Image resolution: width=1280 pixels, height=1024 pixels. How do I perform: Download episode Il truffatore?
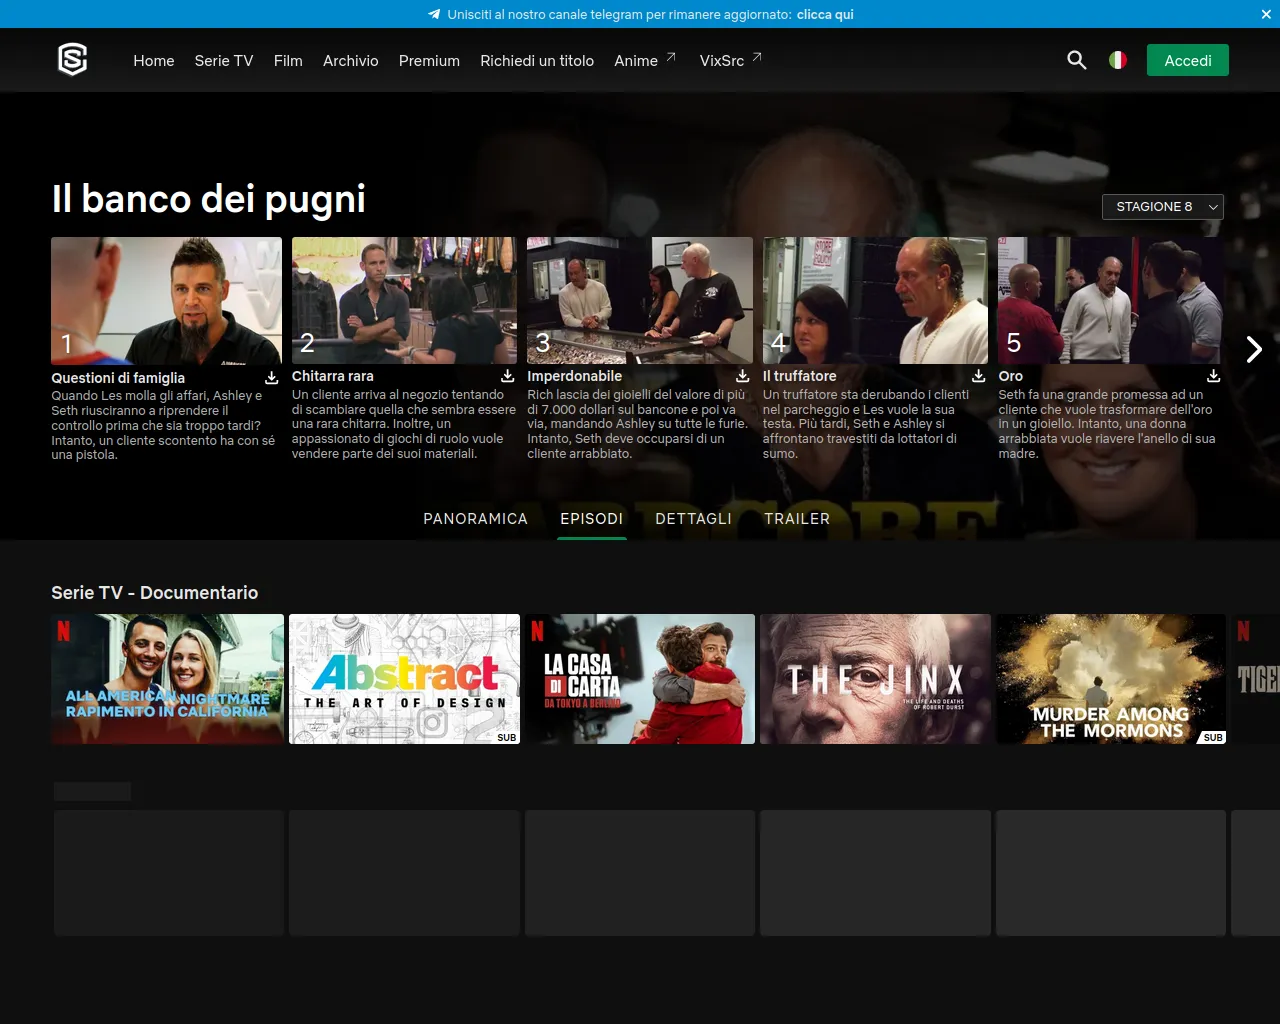978,376
